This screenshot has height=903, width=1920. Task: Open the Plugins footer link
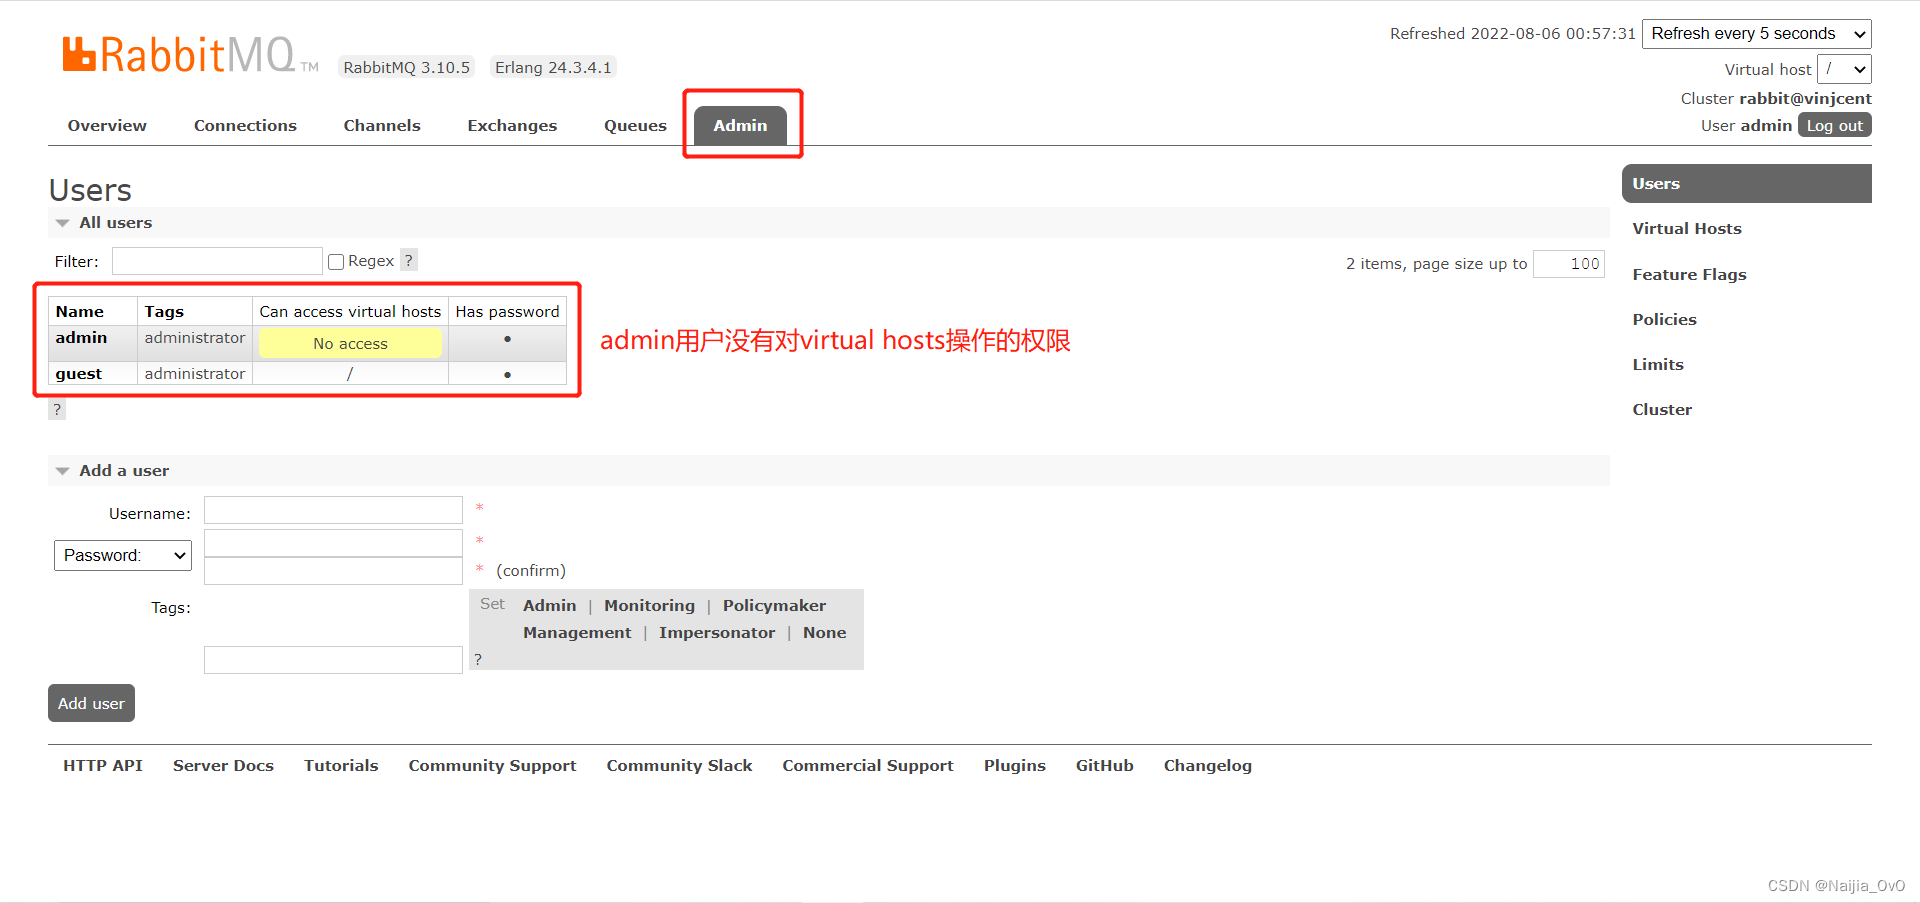[1014, 766]
